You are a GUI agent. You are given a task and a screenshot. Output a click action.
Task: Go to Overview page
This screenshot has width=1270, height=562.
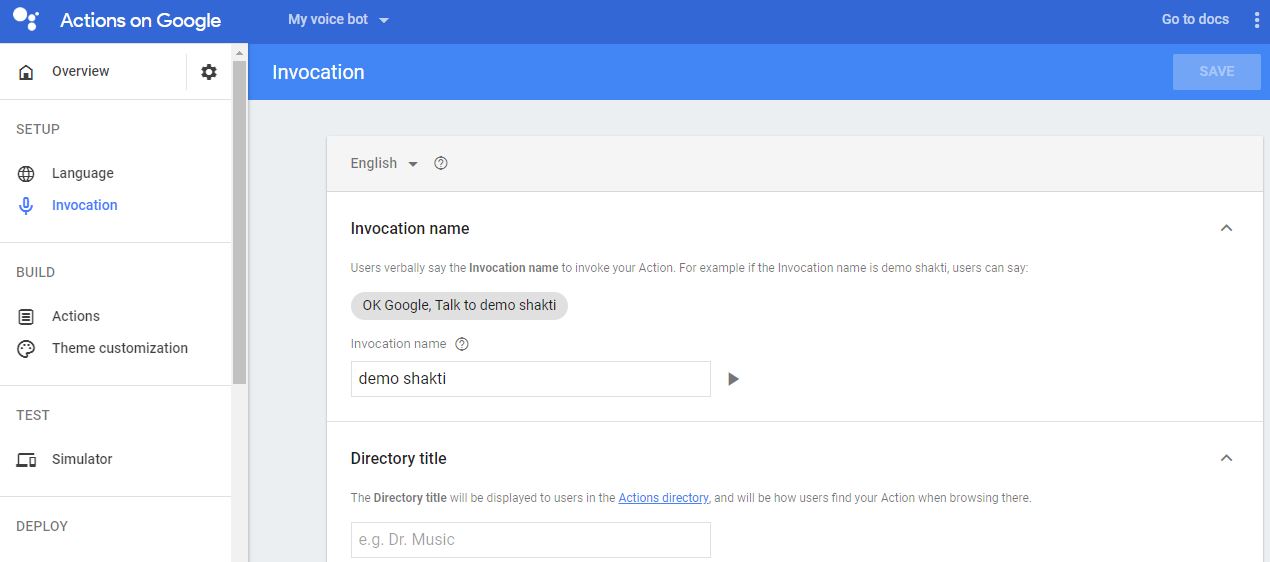80,72
